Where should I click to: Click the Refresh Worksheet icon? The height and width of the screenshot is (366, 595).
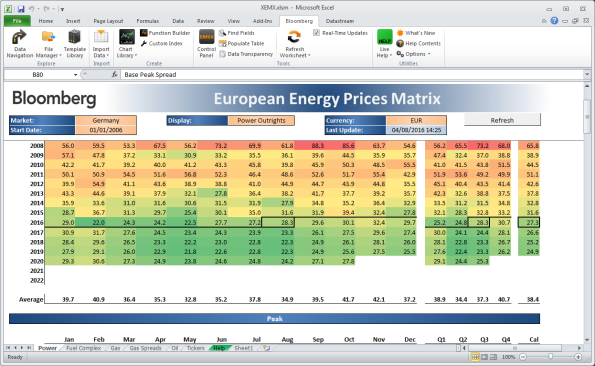pyautogui.click(x=294, y=44)
